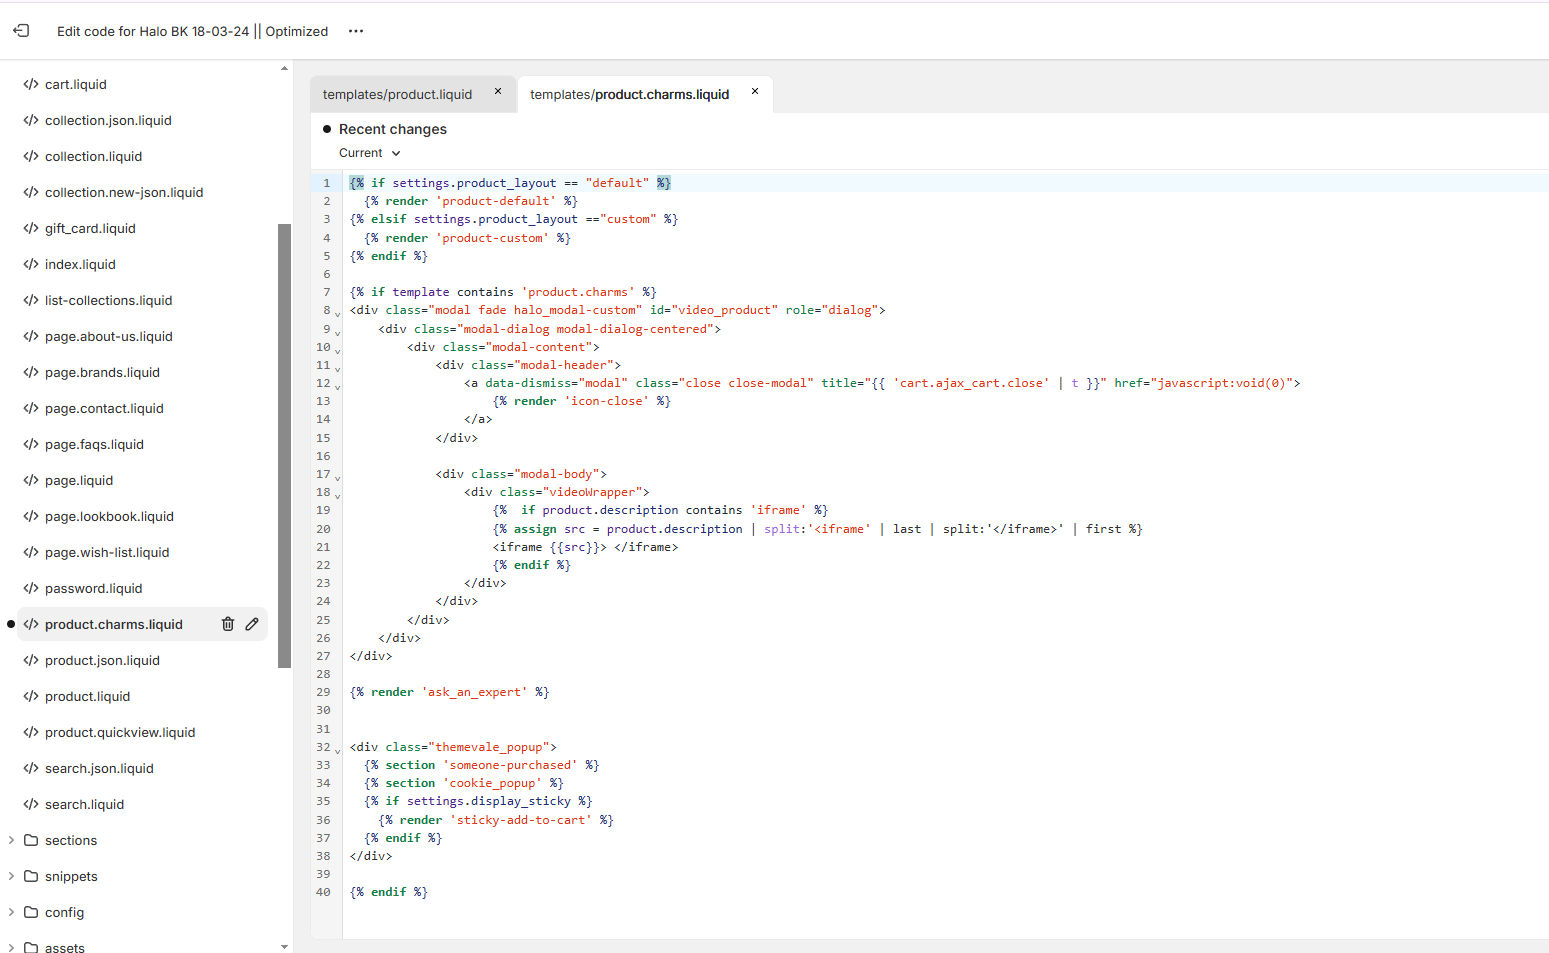Click line number 29 in gutter

(x=323, y=692)
